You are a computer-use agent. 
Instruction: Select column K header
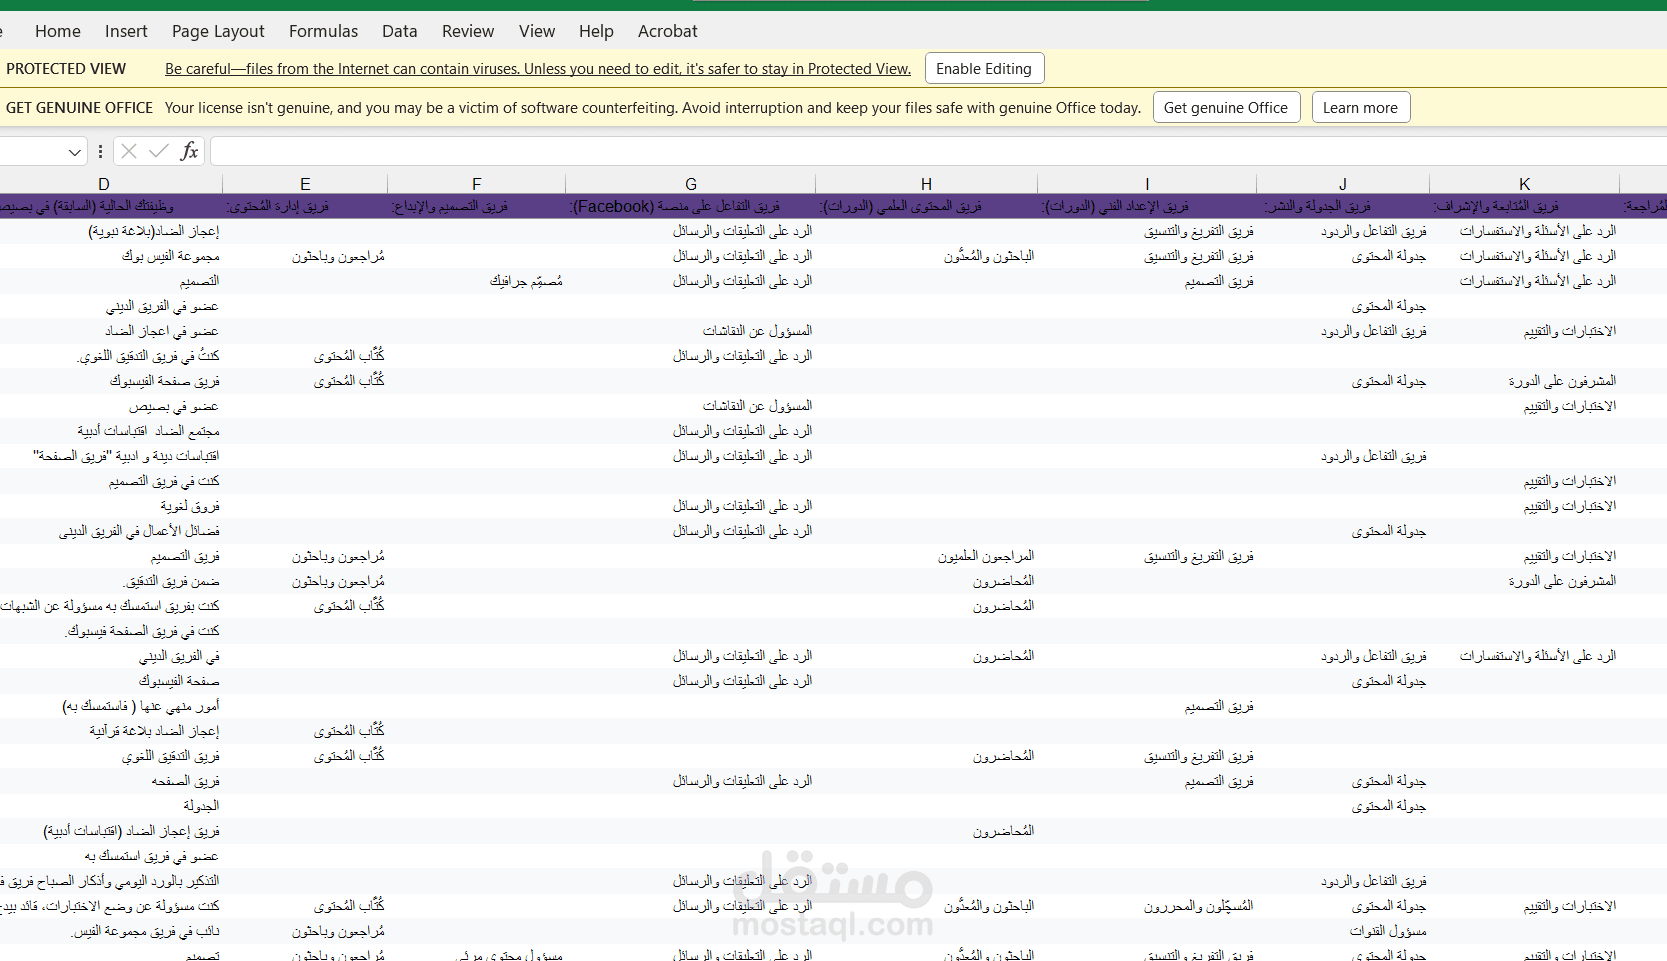click(1524, 184)
